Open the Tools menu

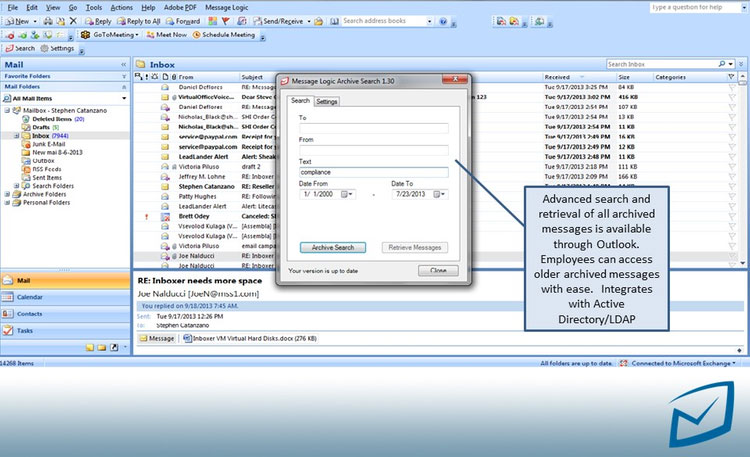click(x=94, y=7)
